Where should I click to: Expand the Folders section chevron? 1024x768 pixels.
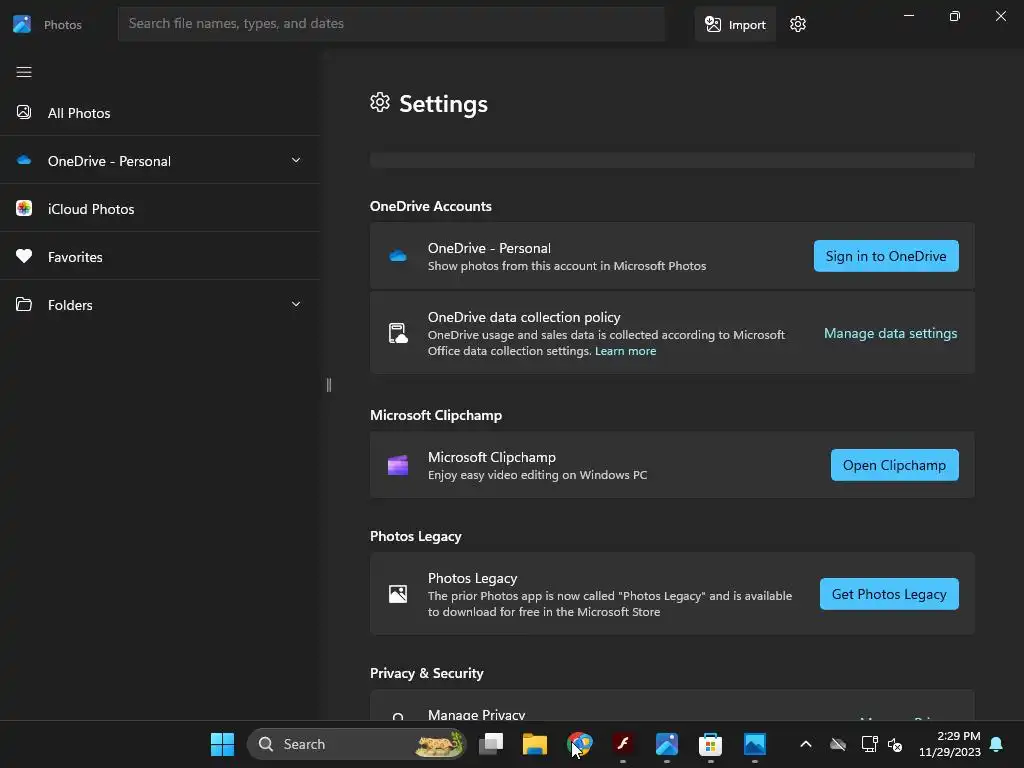tap(296, 304)
